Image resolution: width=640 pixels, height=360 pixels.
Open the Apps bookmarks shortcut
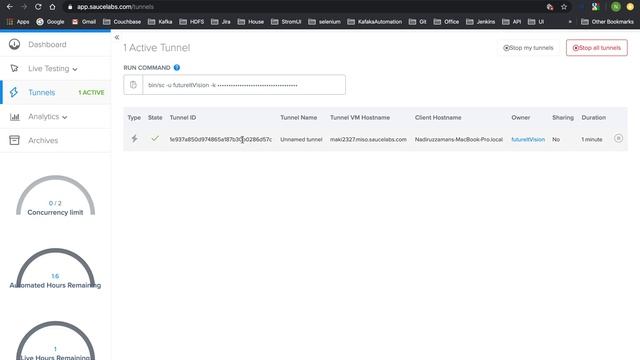point(18,22)
